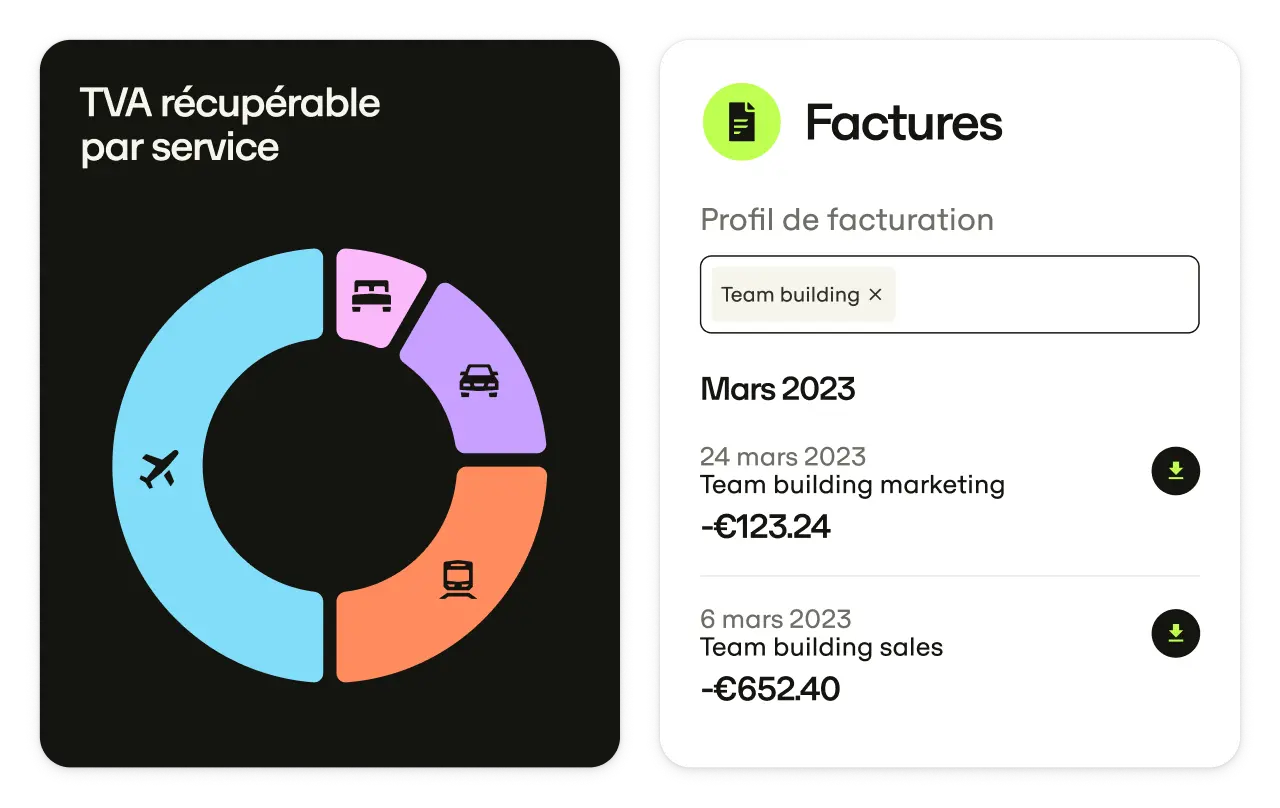Click the Mars 2023 month heading
The width and height of the screenshot is (1280, 808).
[778, 389]
